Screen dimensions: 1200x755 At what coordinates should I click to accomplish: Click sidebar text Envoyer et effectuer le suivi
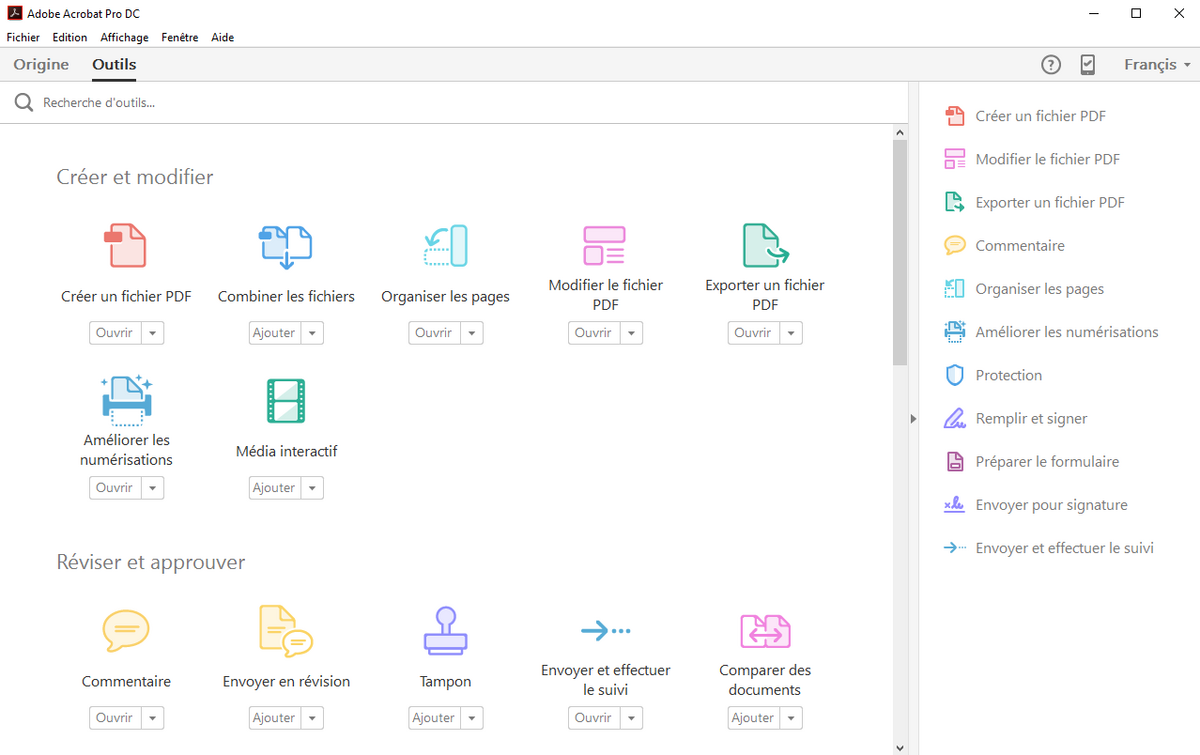coord(1065,548)
